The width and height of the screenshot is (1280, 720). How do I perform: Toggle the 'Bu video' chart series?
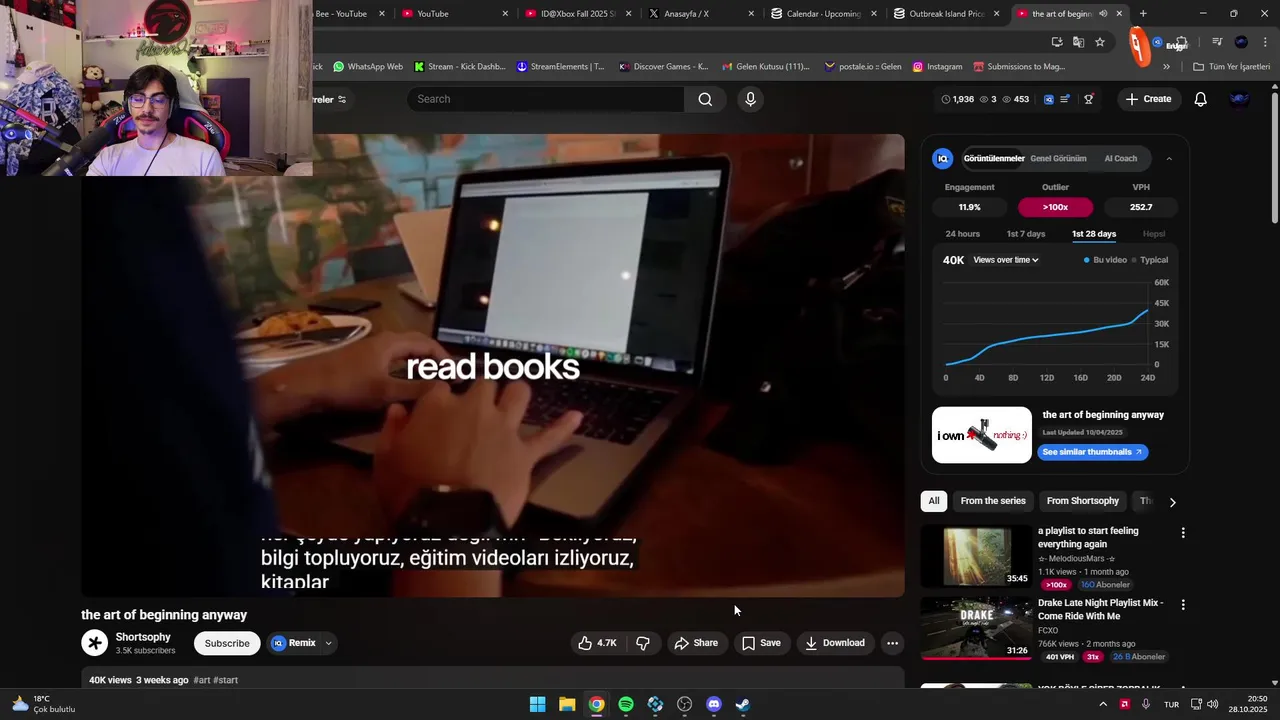click(1105, 260)
